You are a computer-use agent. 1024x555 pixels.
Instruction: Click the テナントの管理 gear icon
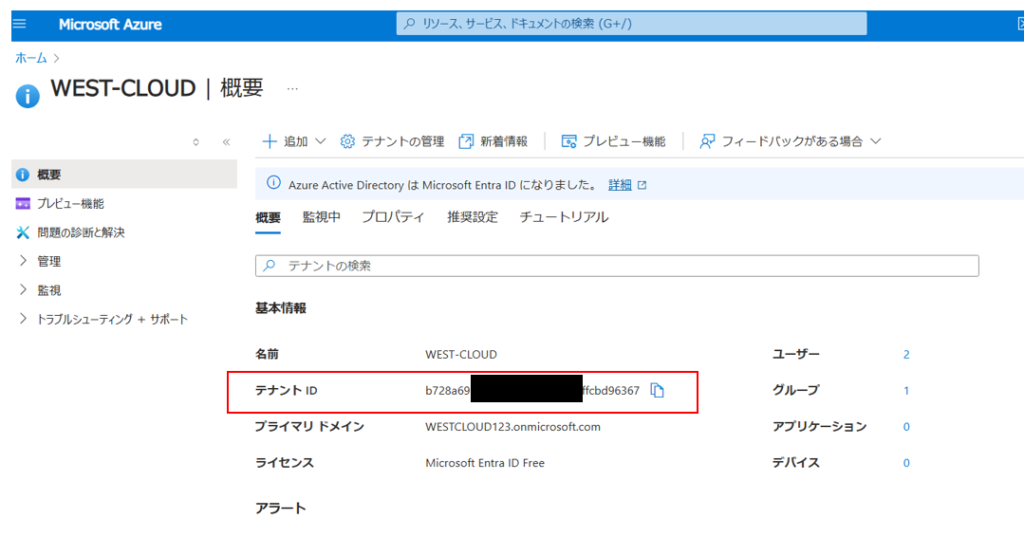pos(347,141)
